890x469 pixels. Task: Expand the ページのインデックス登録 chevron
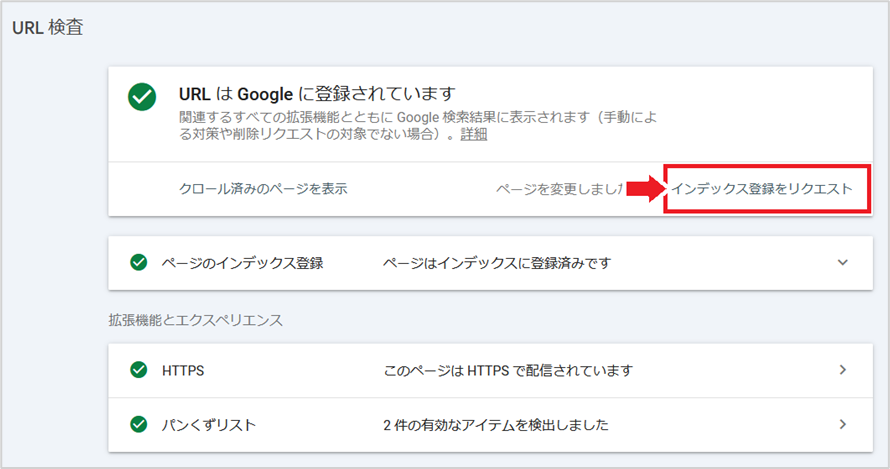(843, 262)
